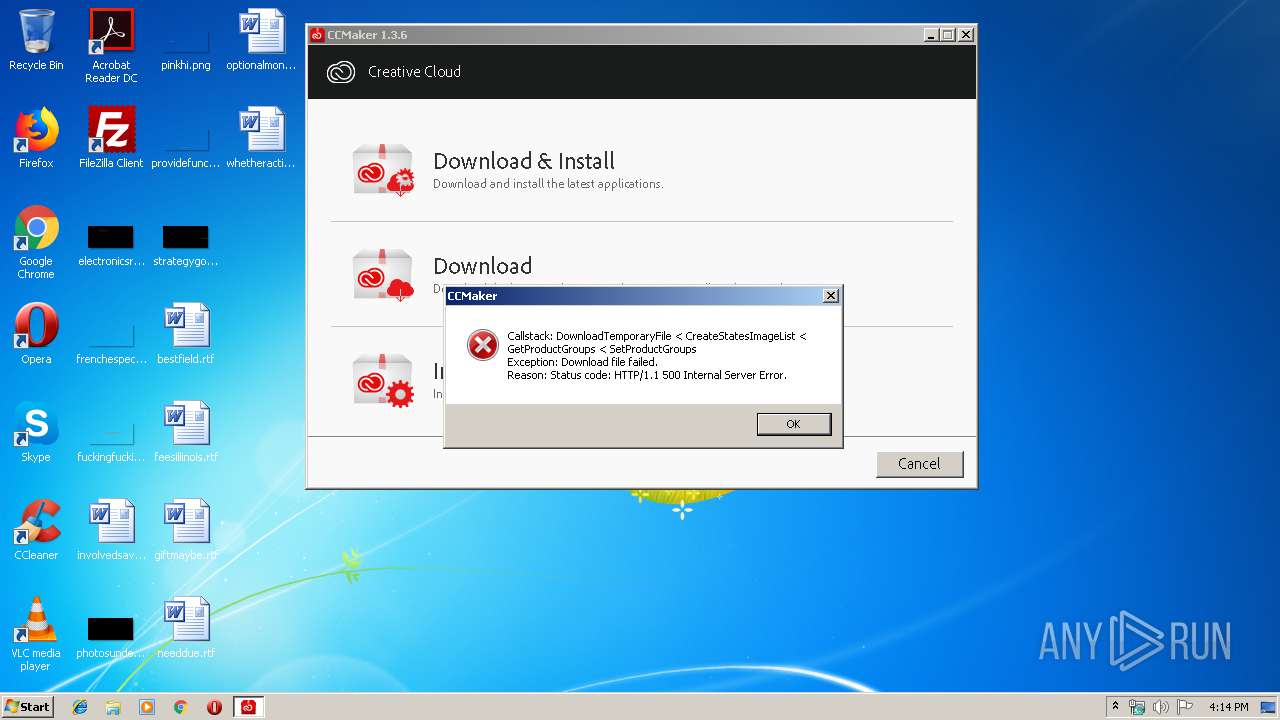Click the Download cloud box icon
Viewport: 1280px width, 720px height.
click(x=383, y=274)
